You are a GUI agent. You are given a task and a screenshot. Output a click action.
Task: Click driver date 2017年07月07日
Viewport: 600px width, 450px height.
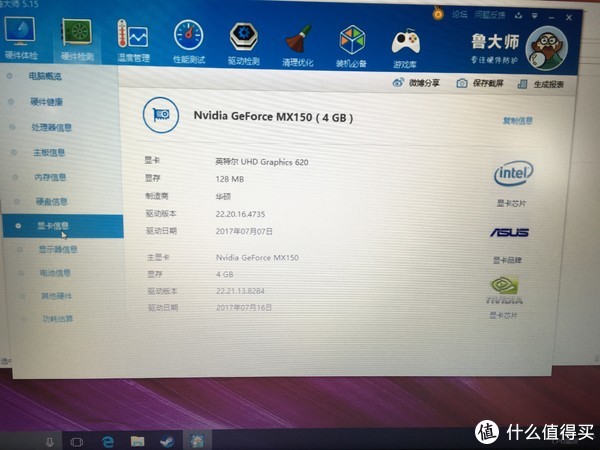tap(244, 232)
